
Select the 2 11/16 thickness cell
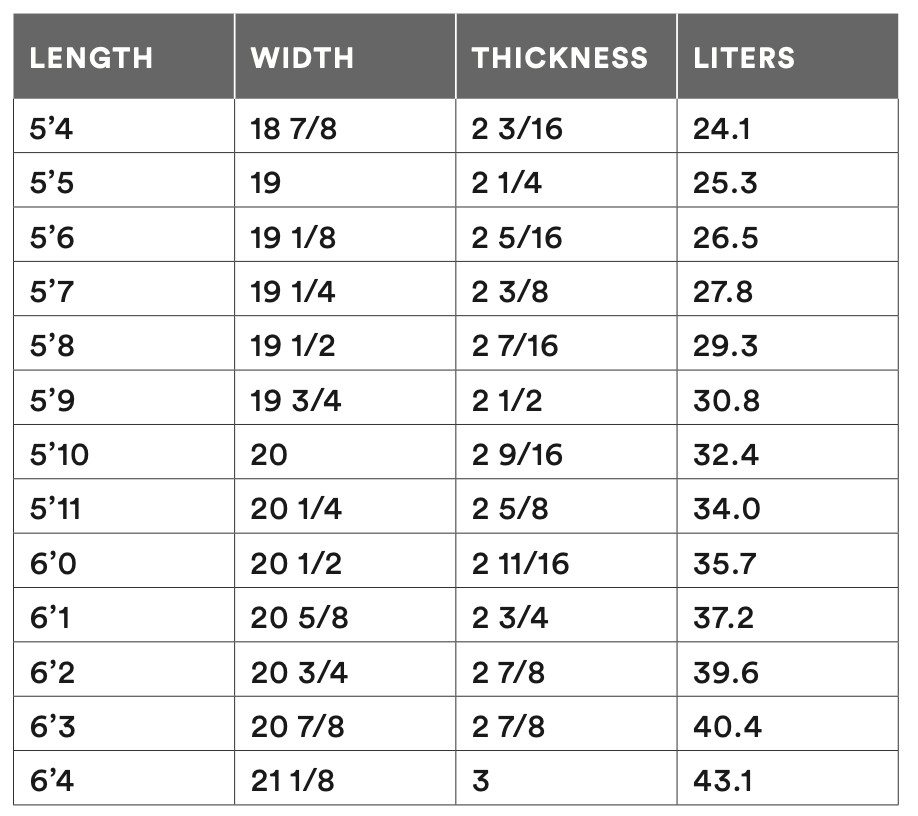coord(520,563)
